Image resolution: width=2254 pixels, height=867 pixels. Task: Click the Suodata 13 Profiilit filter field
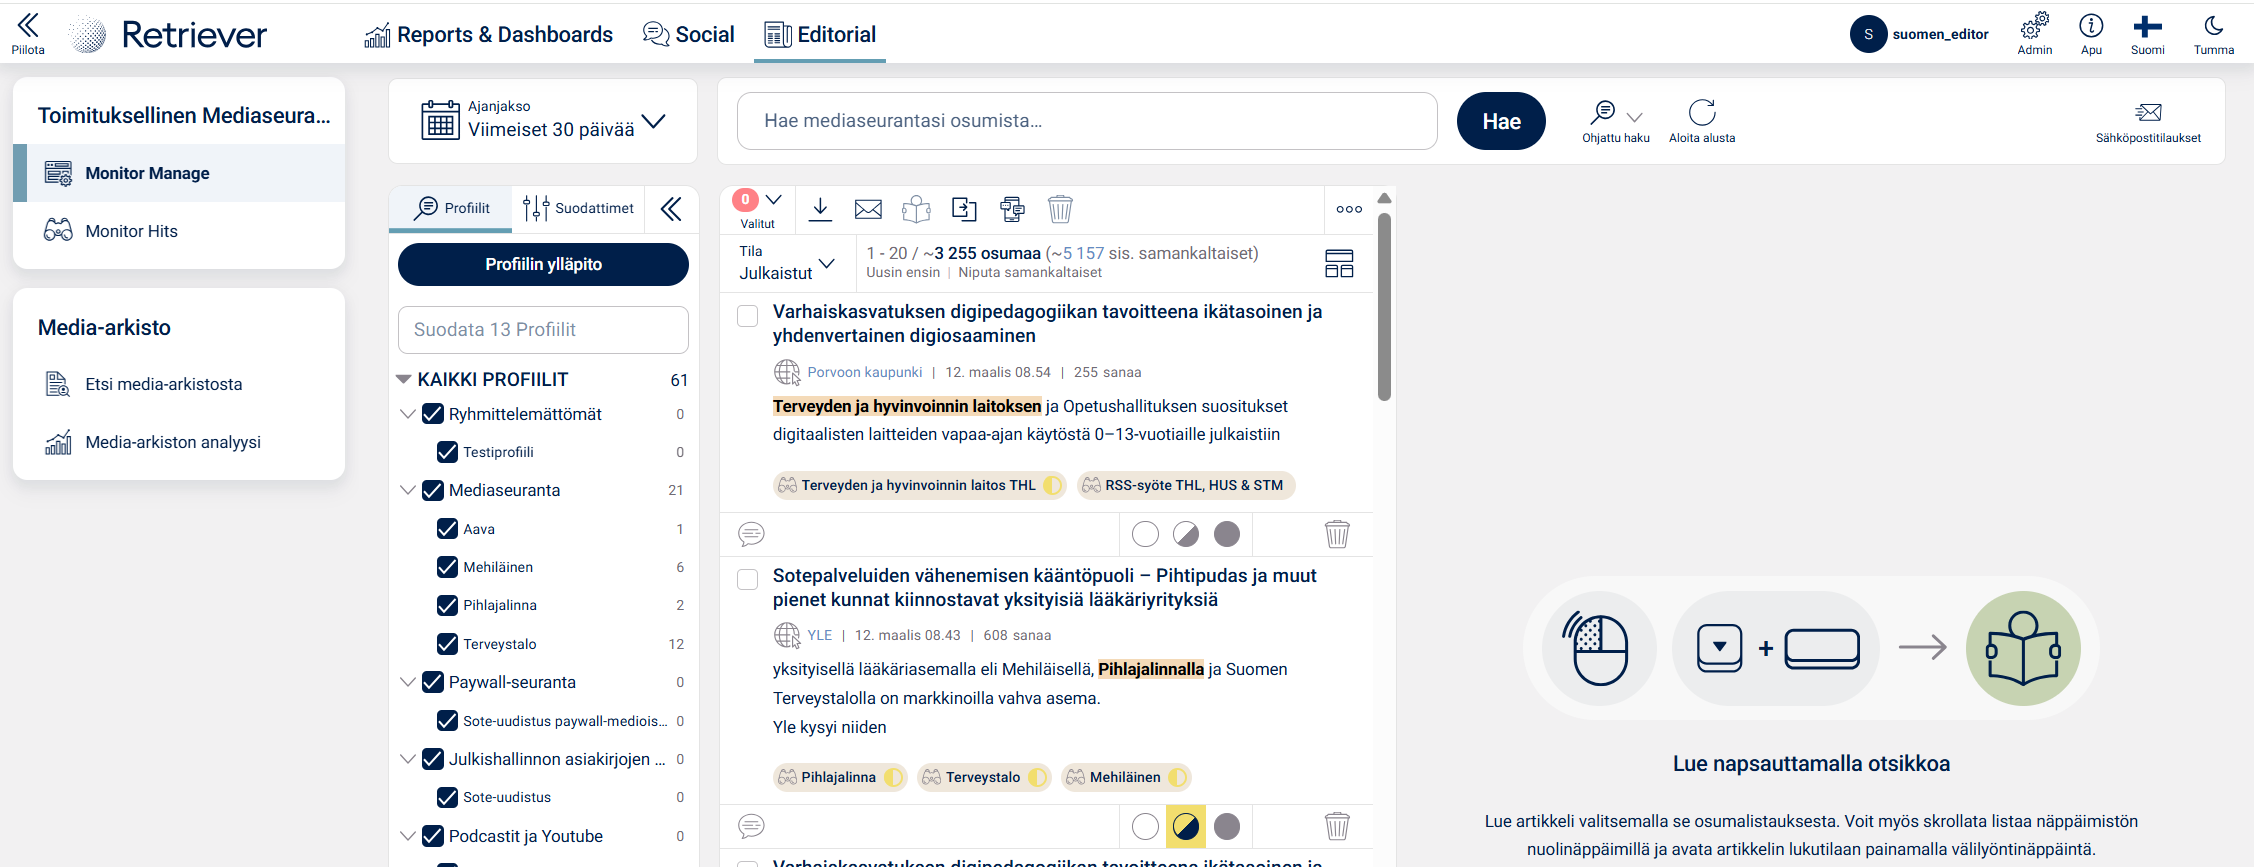point(543,330)
